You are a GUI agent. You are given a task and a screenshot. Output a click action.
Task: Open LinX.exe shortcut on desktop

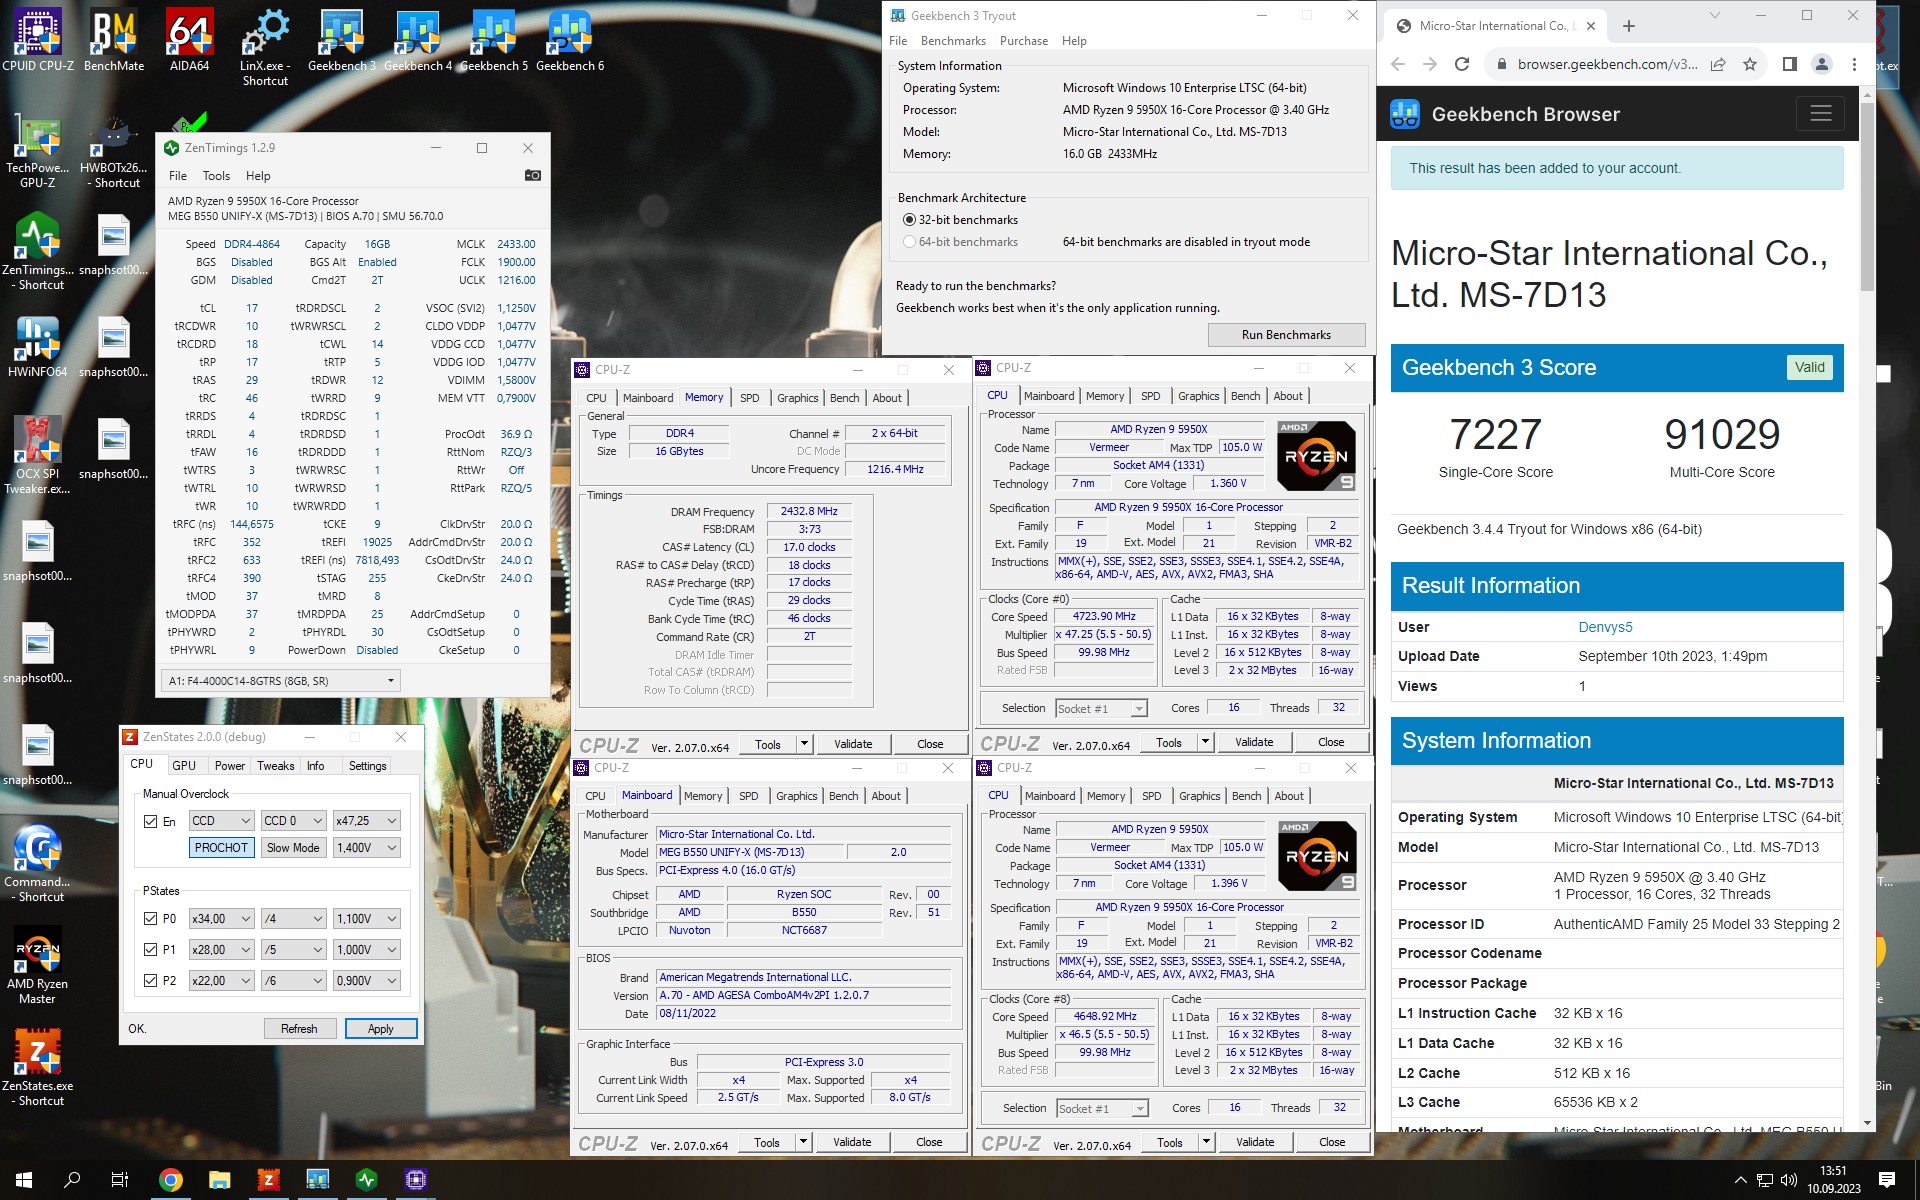coord(265,48)
